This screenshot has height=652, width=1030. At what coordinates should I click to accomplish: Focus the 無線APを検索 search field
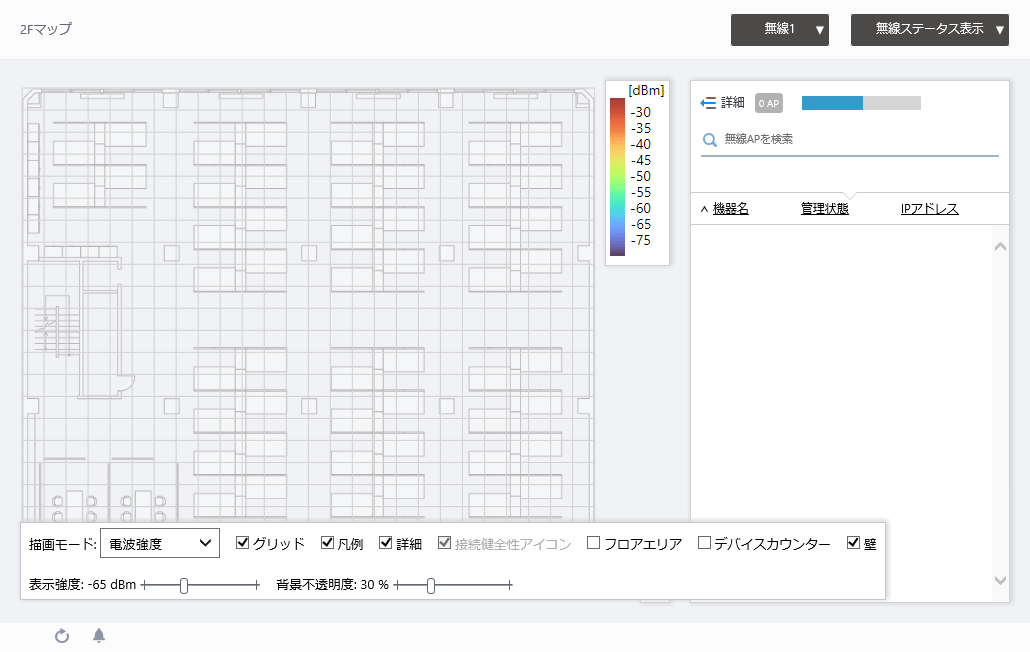(x=849, y=139)
